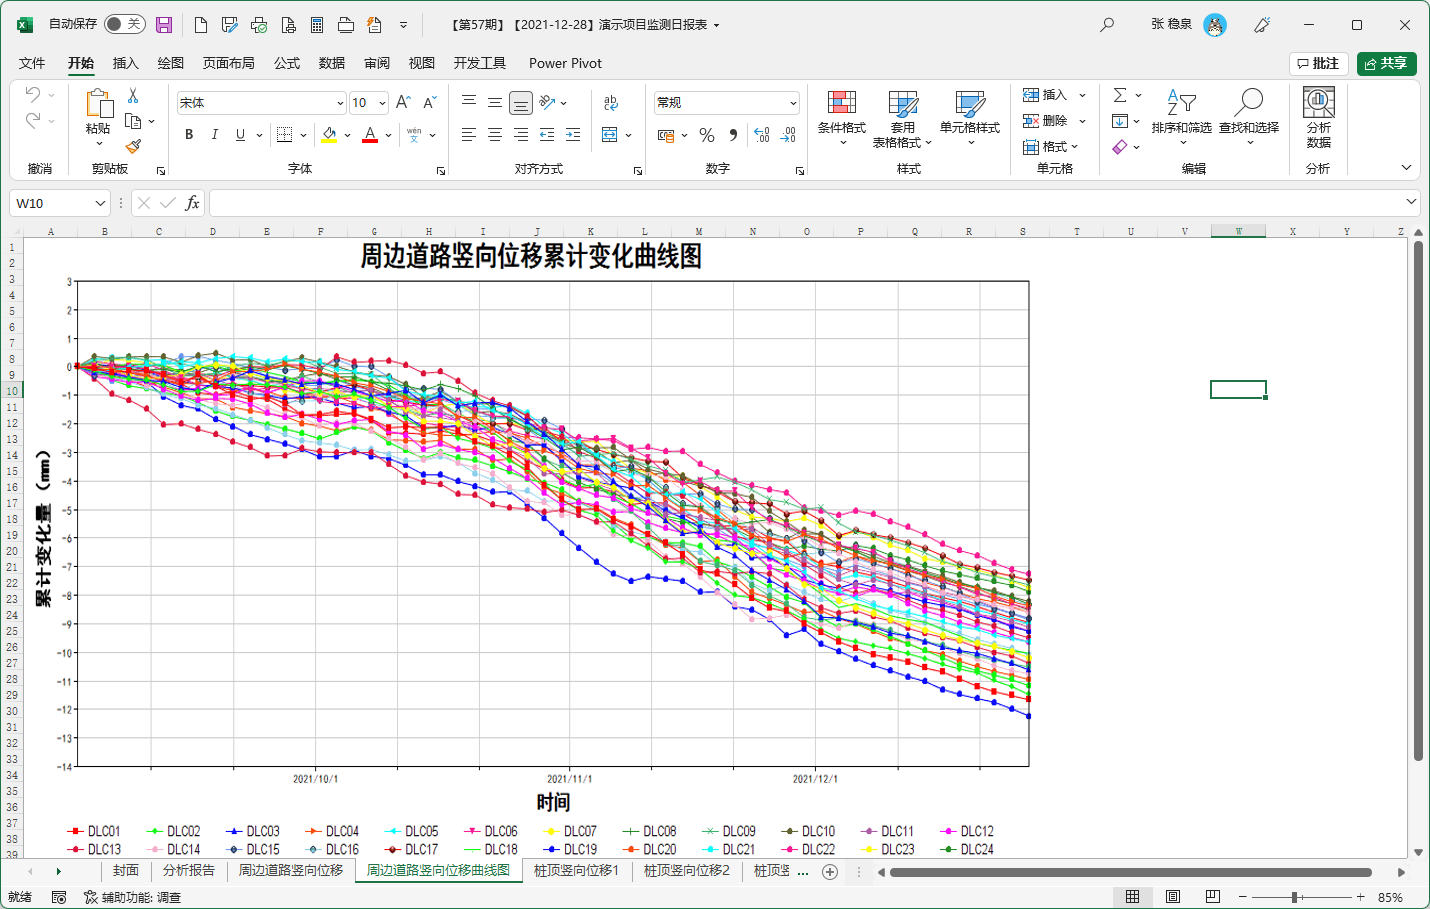Click the new blank document icon
The height and width of the screenshot is (909, 1430).
(200, 25)
